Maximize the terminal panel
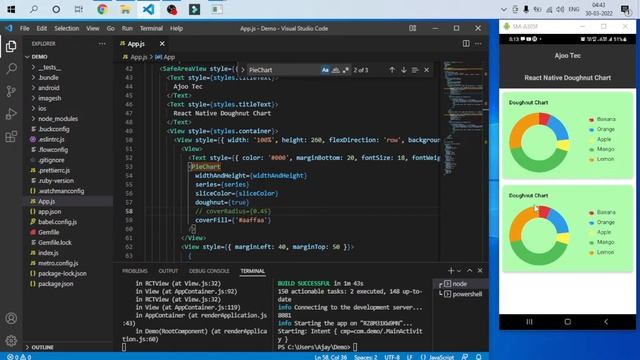 tap(469, 271)
